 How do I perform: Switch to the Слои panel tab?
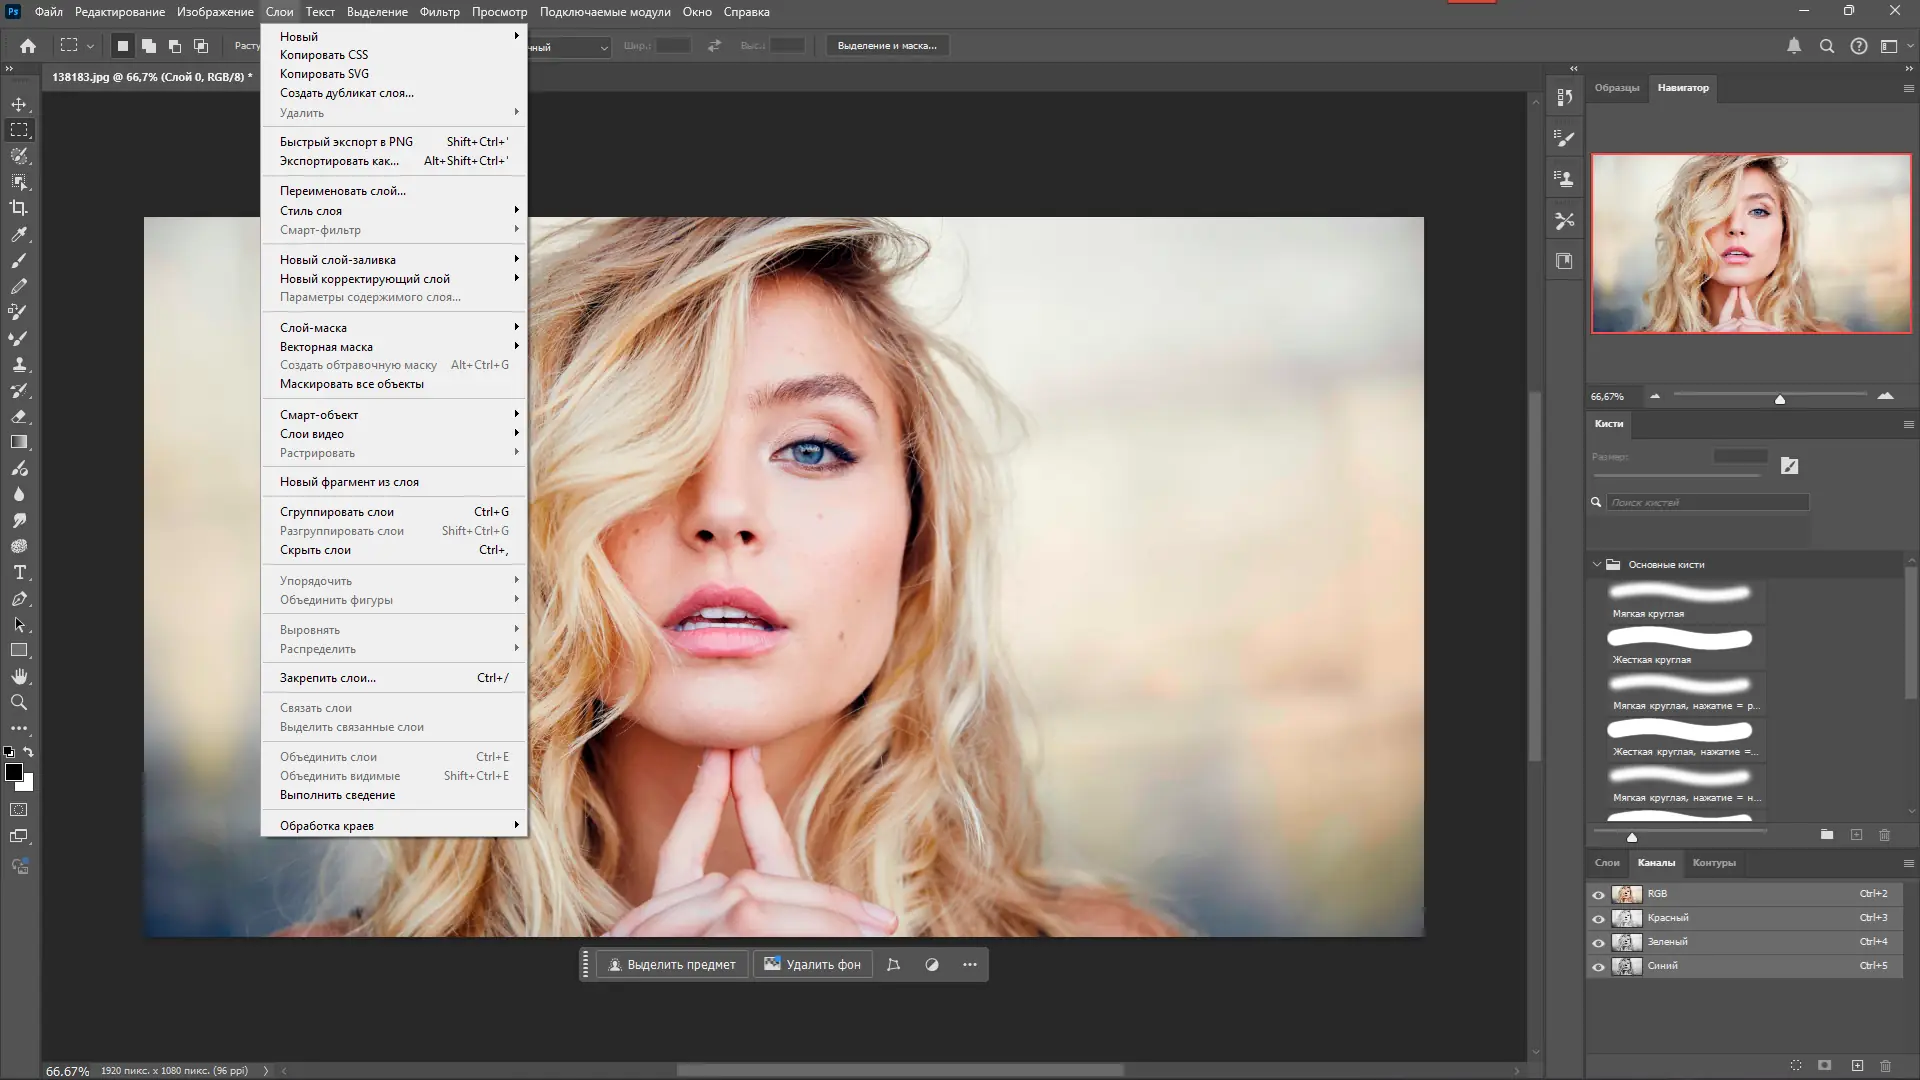[x=1607, y=862]
